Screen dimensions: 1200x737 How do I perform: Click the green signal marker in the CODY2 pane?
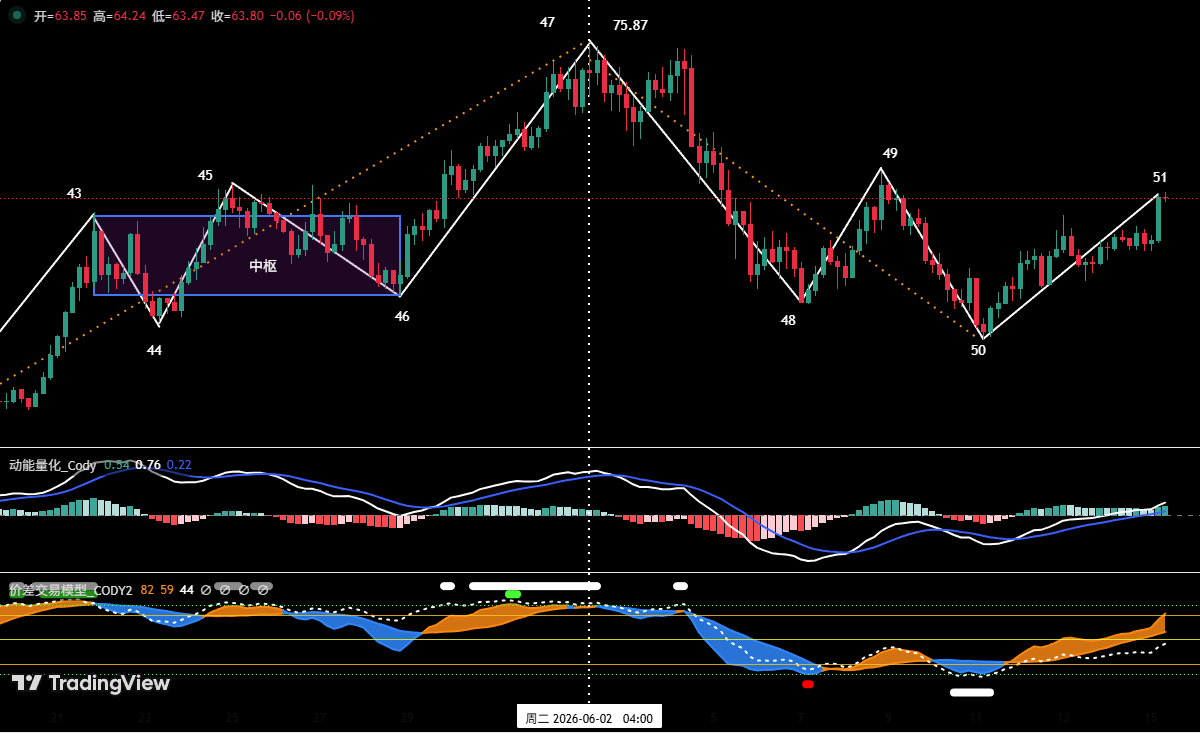[513, 594]
